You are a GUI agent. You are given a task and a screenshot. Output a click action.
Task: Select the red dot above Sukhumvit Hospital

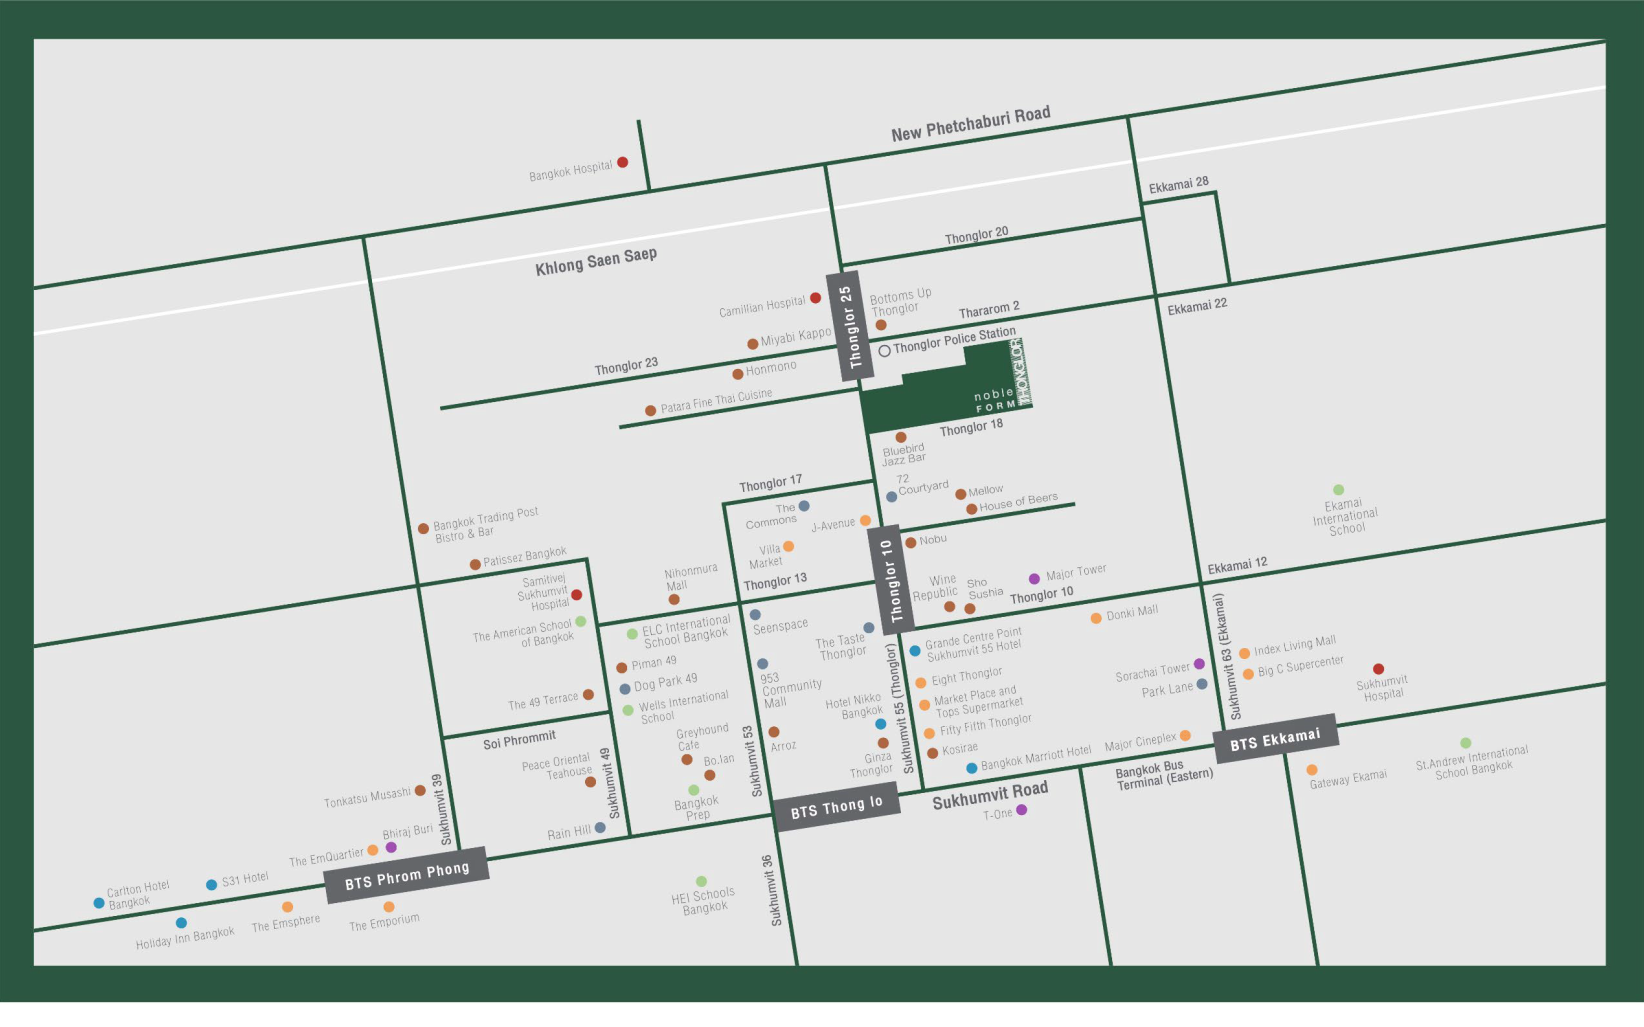[x=1378, y=669]
